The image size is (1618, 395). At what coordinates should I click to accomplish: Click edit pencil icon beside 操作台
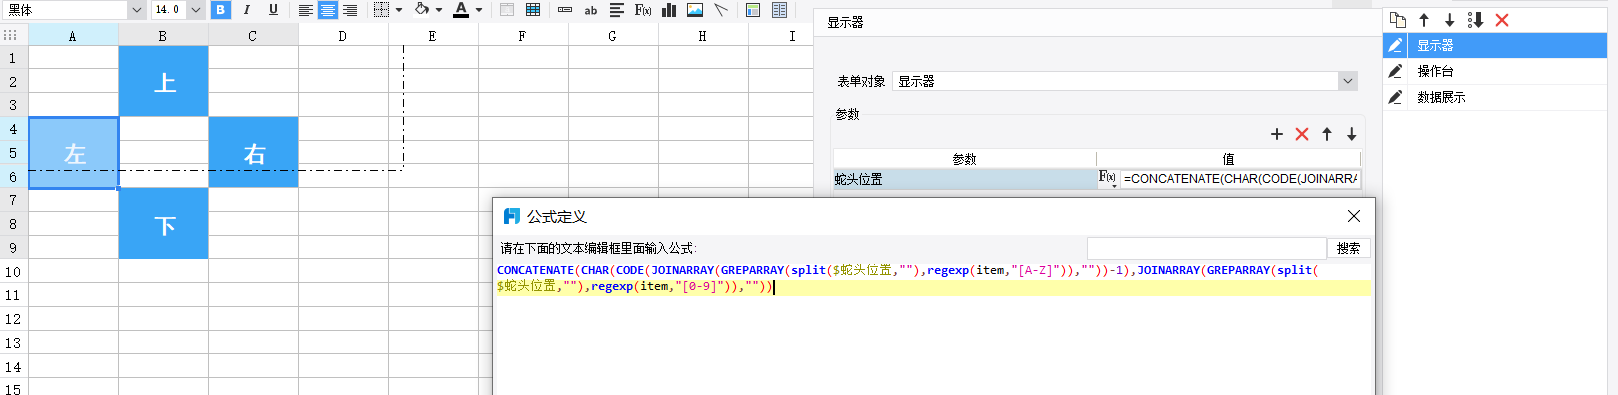pos(1395,71)
